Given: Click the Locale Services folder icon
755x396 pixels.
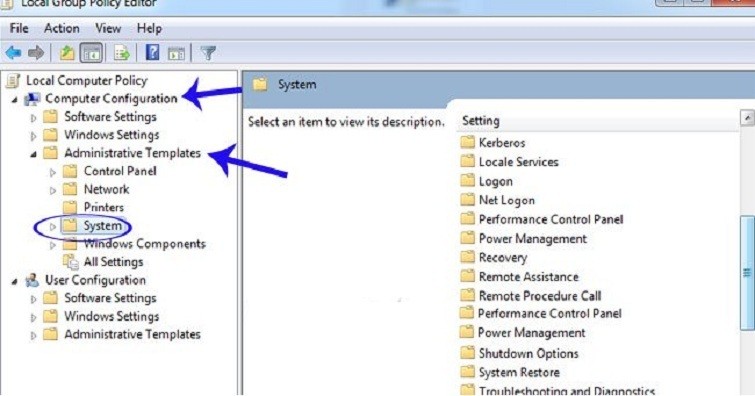Looking at the screenshot, I should (467, 161).
